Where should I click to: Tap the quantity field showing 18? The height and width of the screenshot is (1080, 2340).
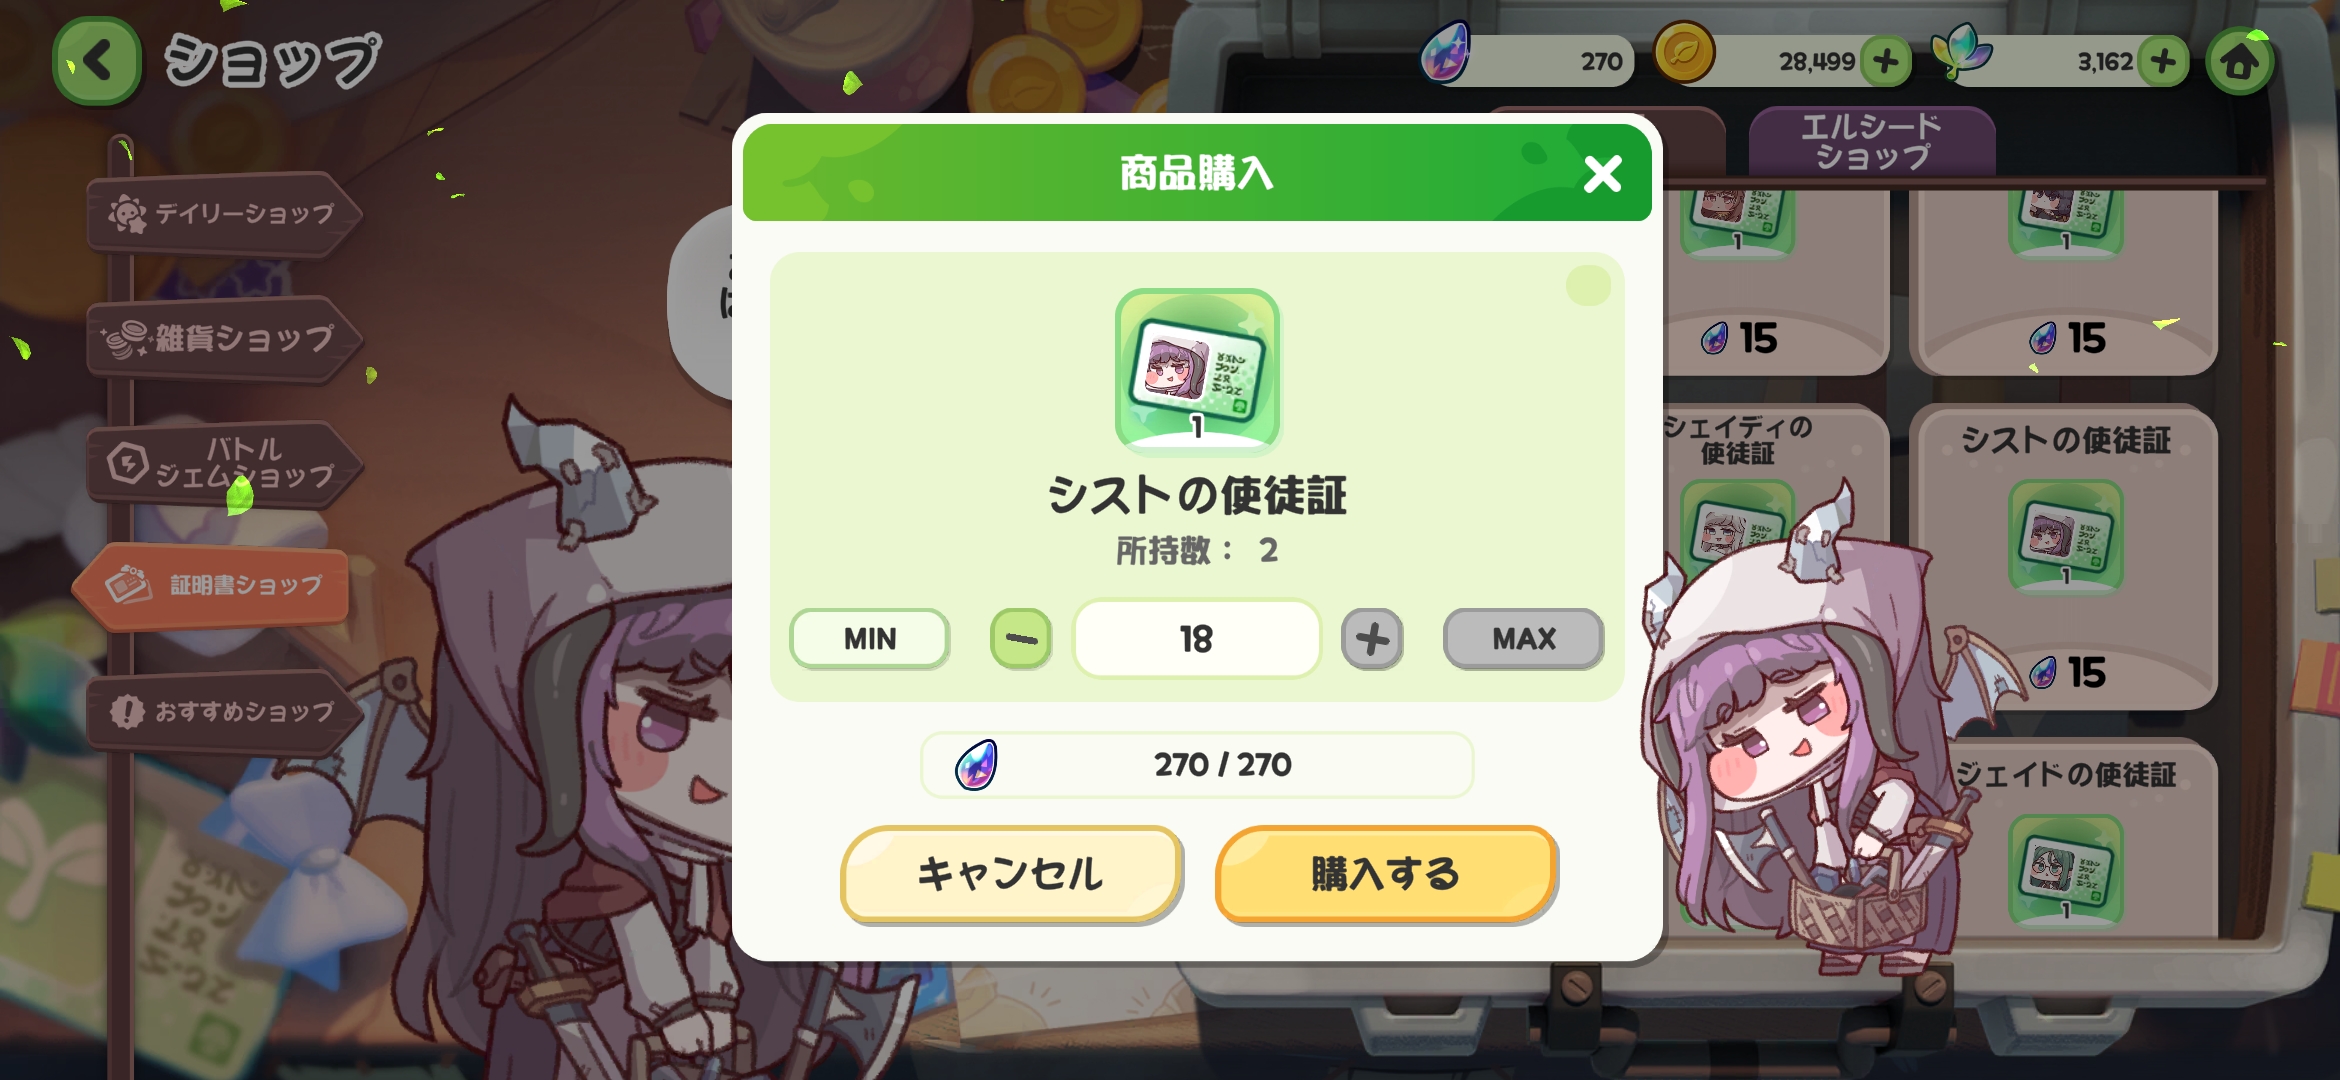click(1196, 639)
